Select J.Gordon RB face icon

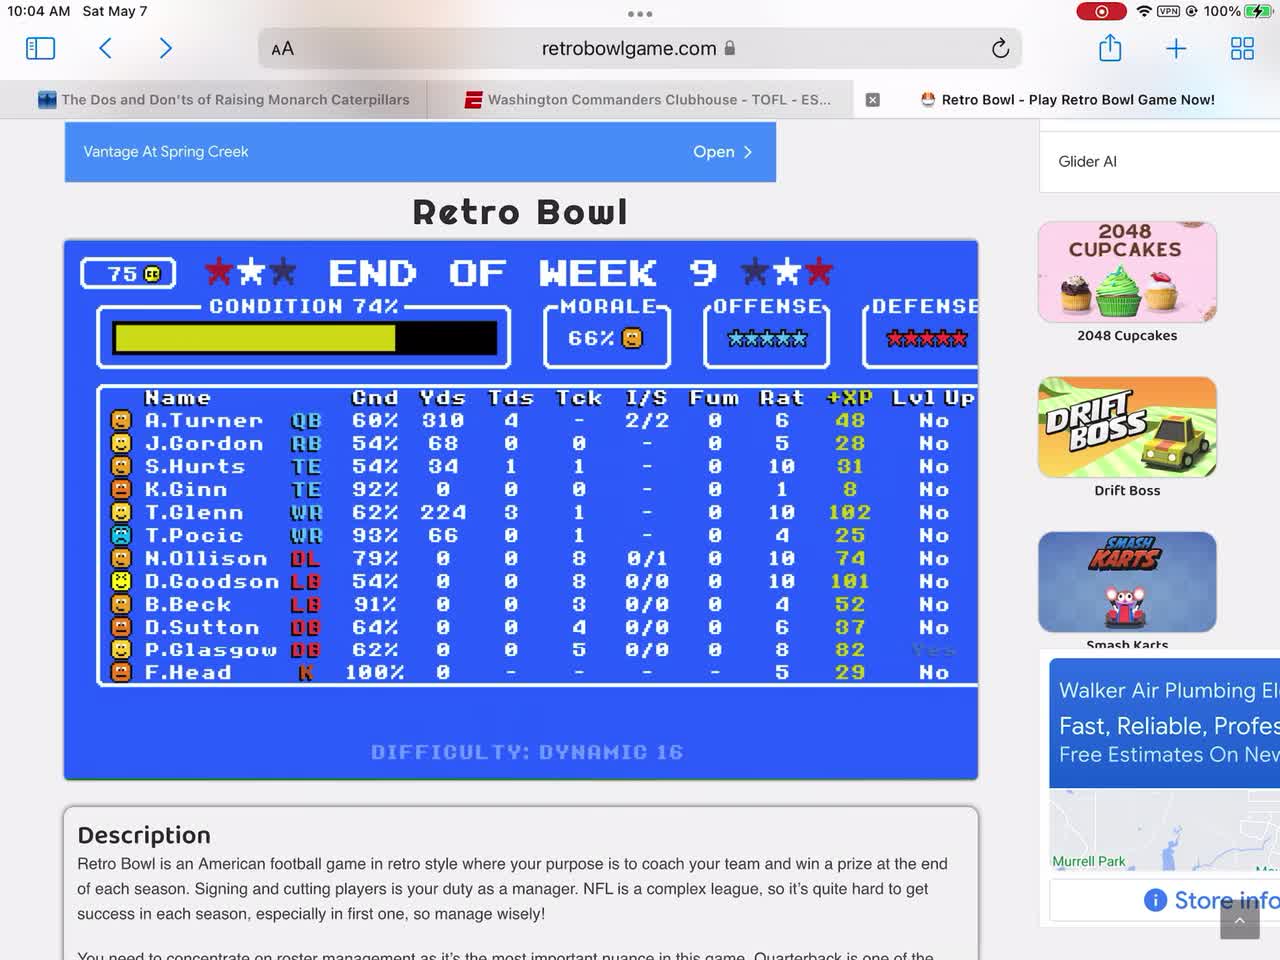click(x=121, y=444)
